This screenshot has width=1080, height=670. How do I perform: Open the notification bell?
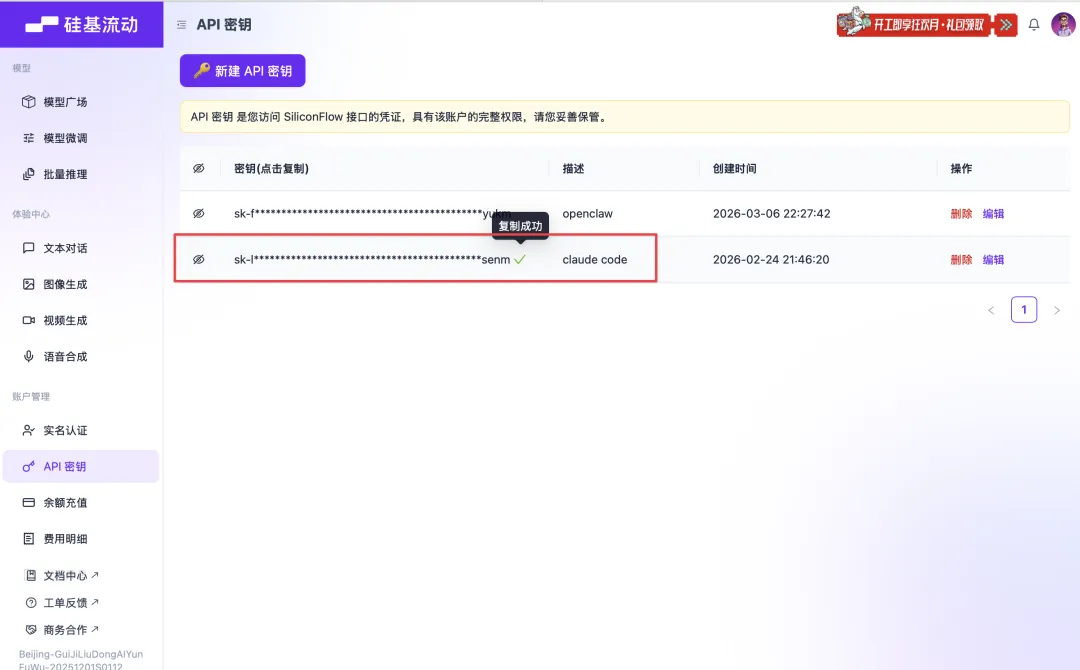(1034, 25)
